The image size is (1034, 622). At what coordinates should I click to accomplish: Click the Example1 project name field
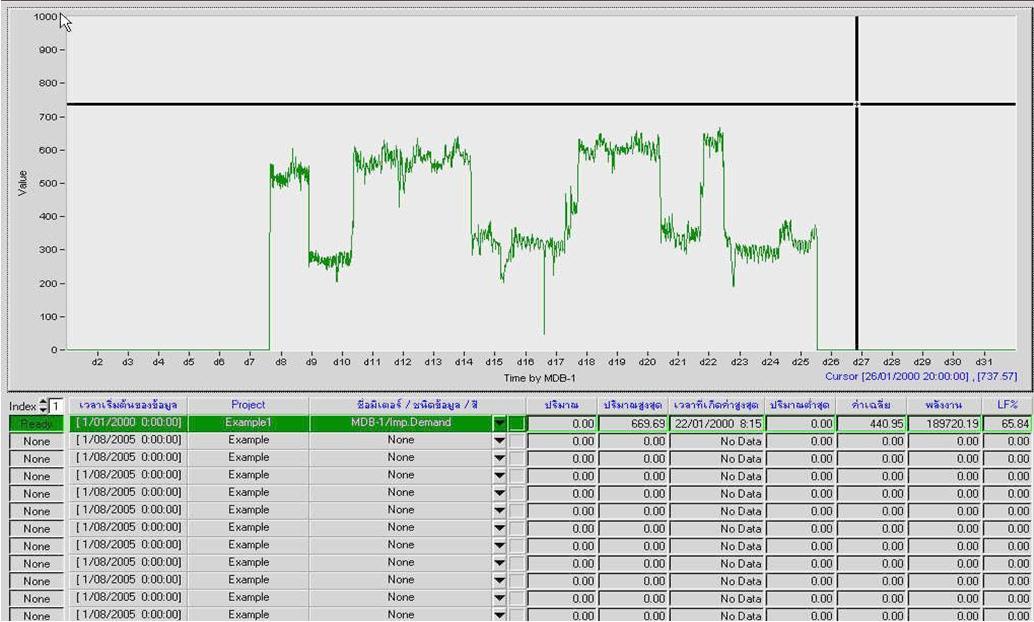pos(248,424)
